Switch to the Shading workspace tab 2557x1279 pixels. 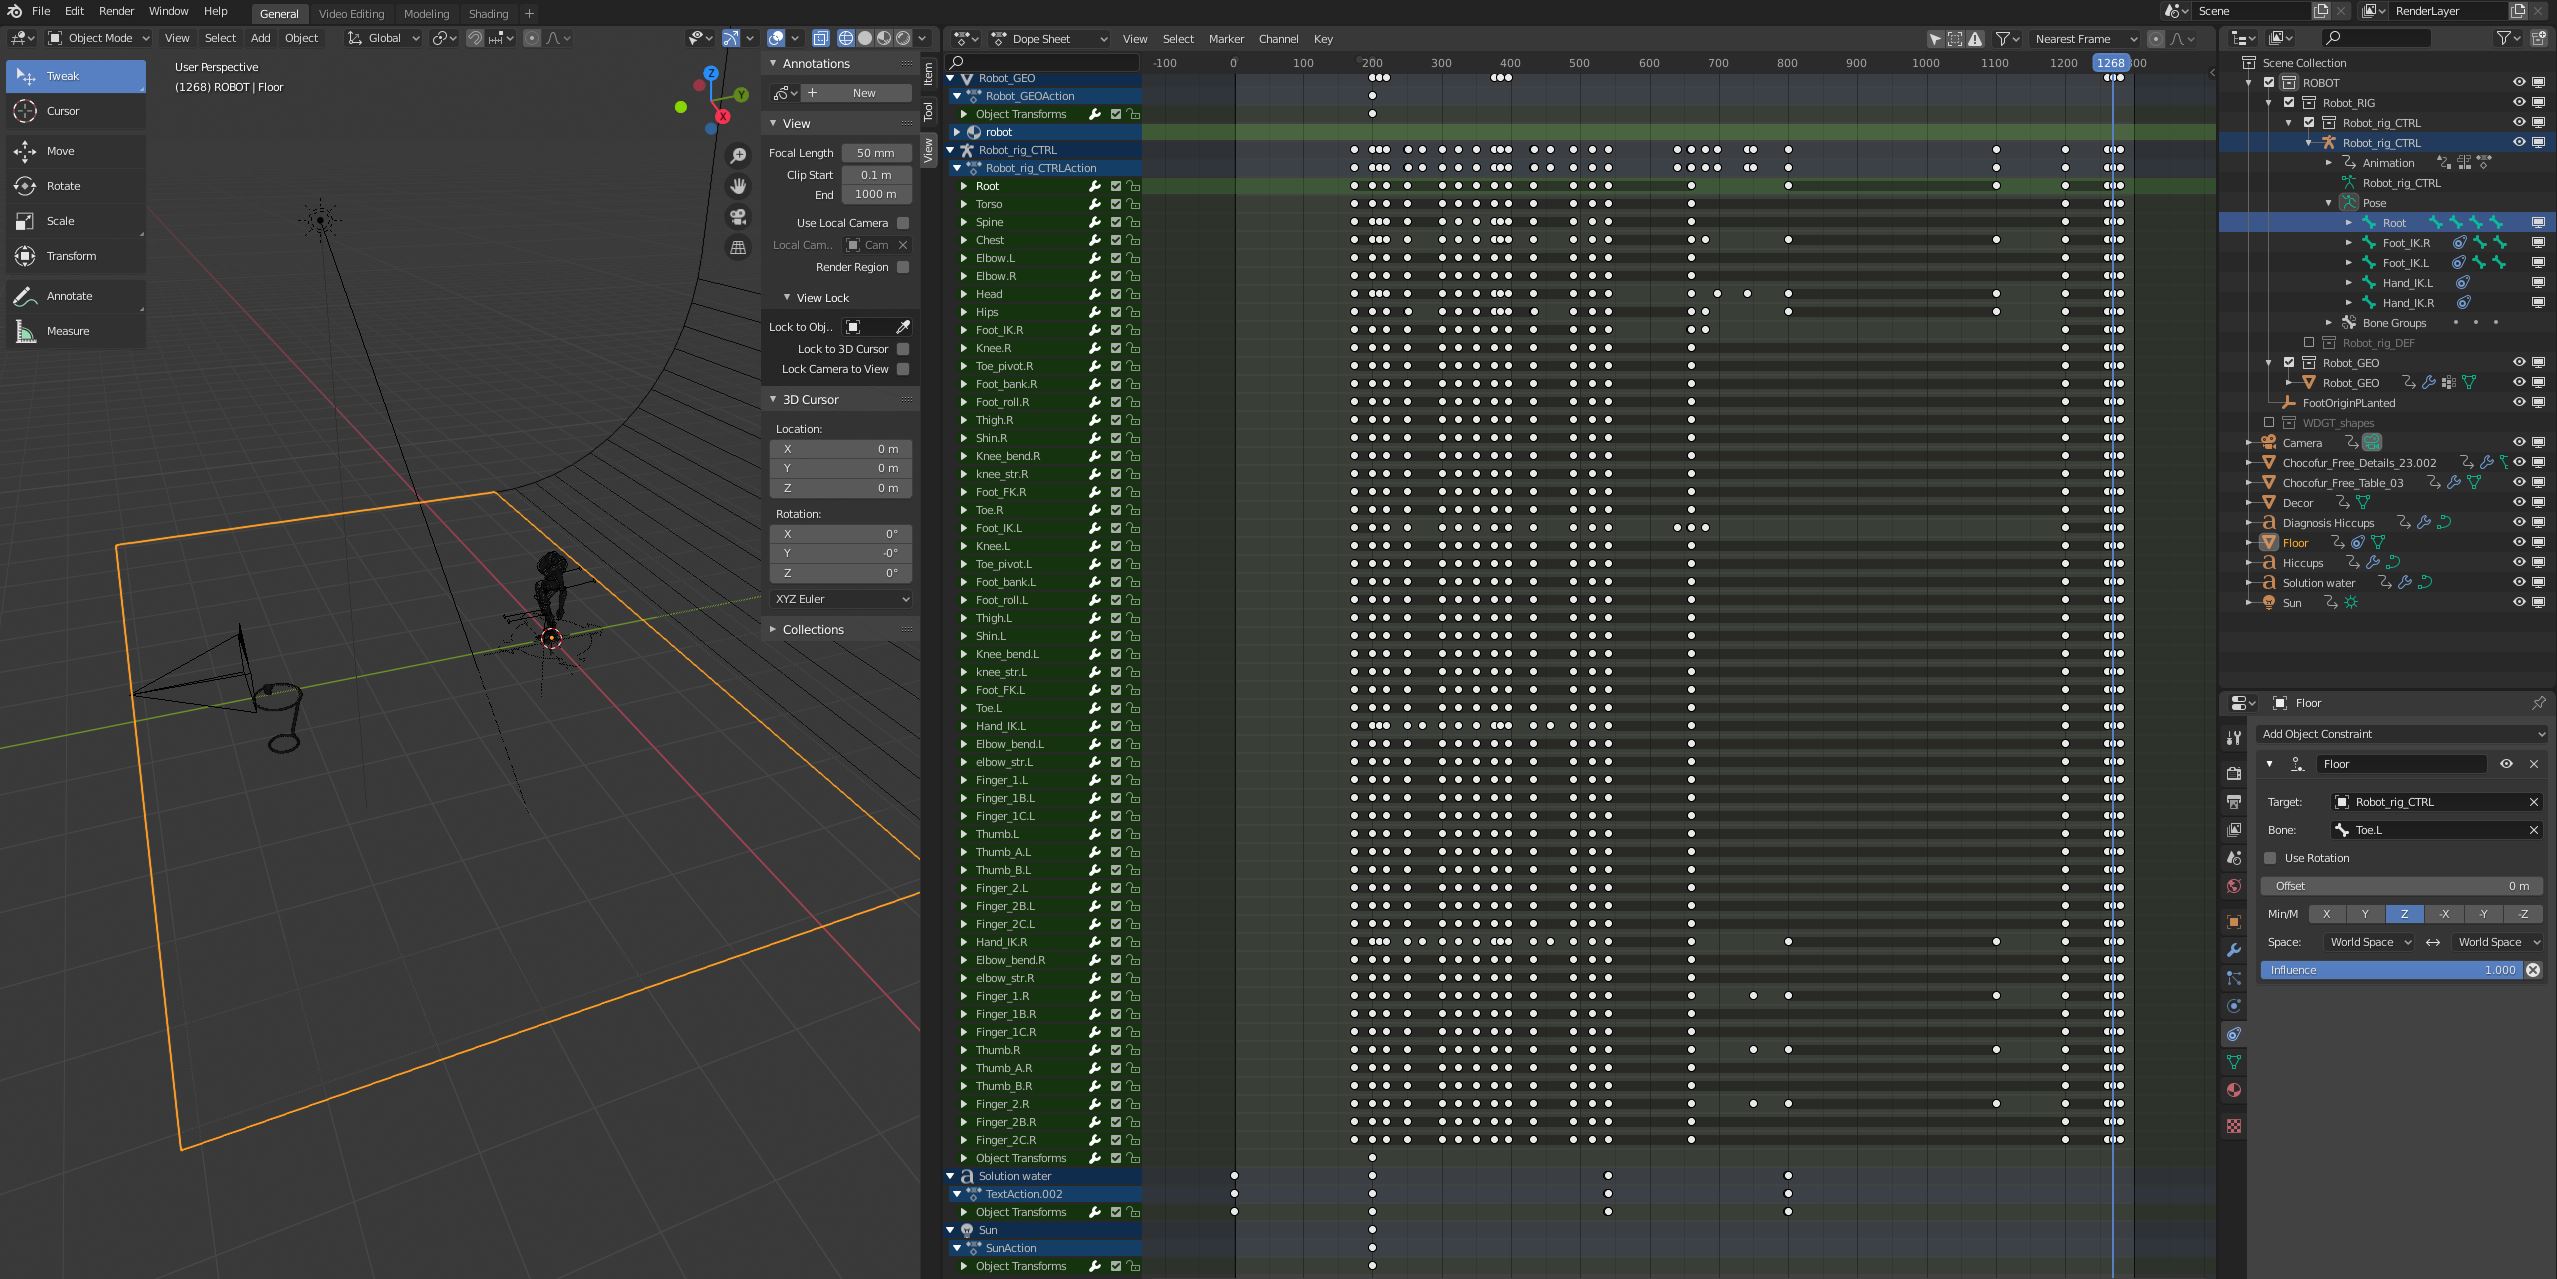pos(488,14)
